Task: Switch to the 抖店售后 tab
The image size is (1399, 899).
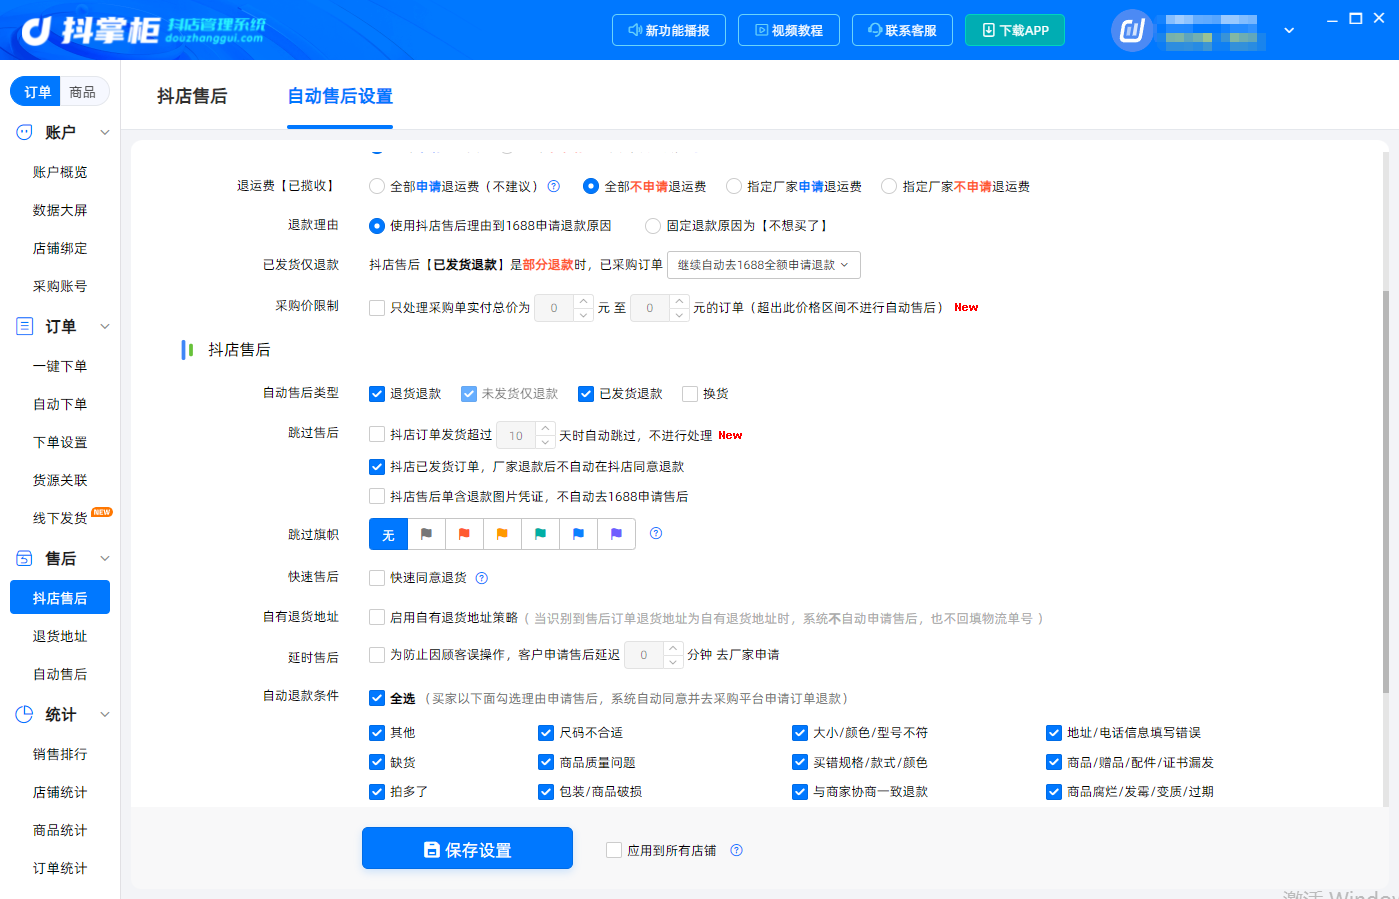Action: click(192, 96)
